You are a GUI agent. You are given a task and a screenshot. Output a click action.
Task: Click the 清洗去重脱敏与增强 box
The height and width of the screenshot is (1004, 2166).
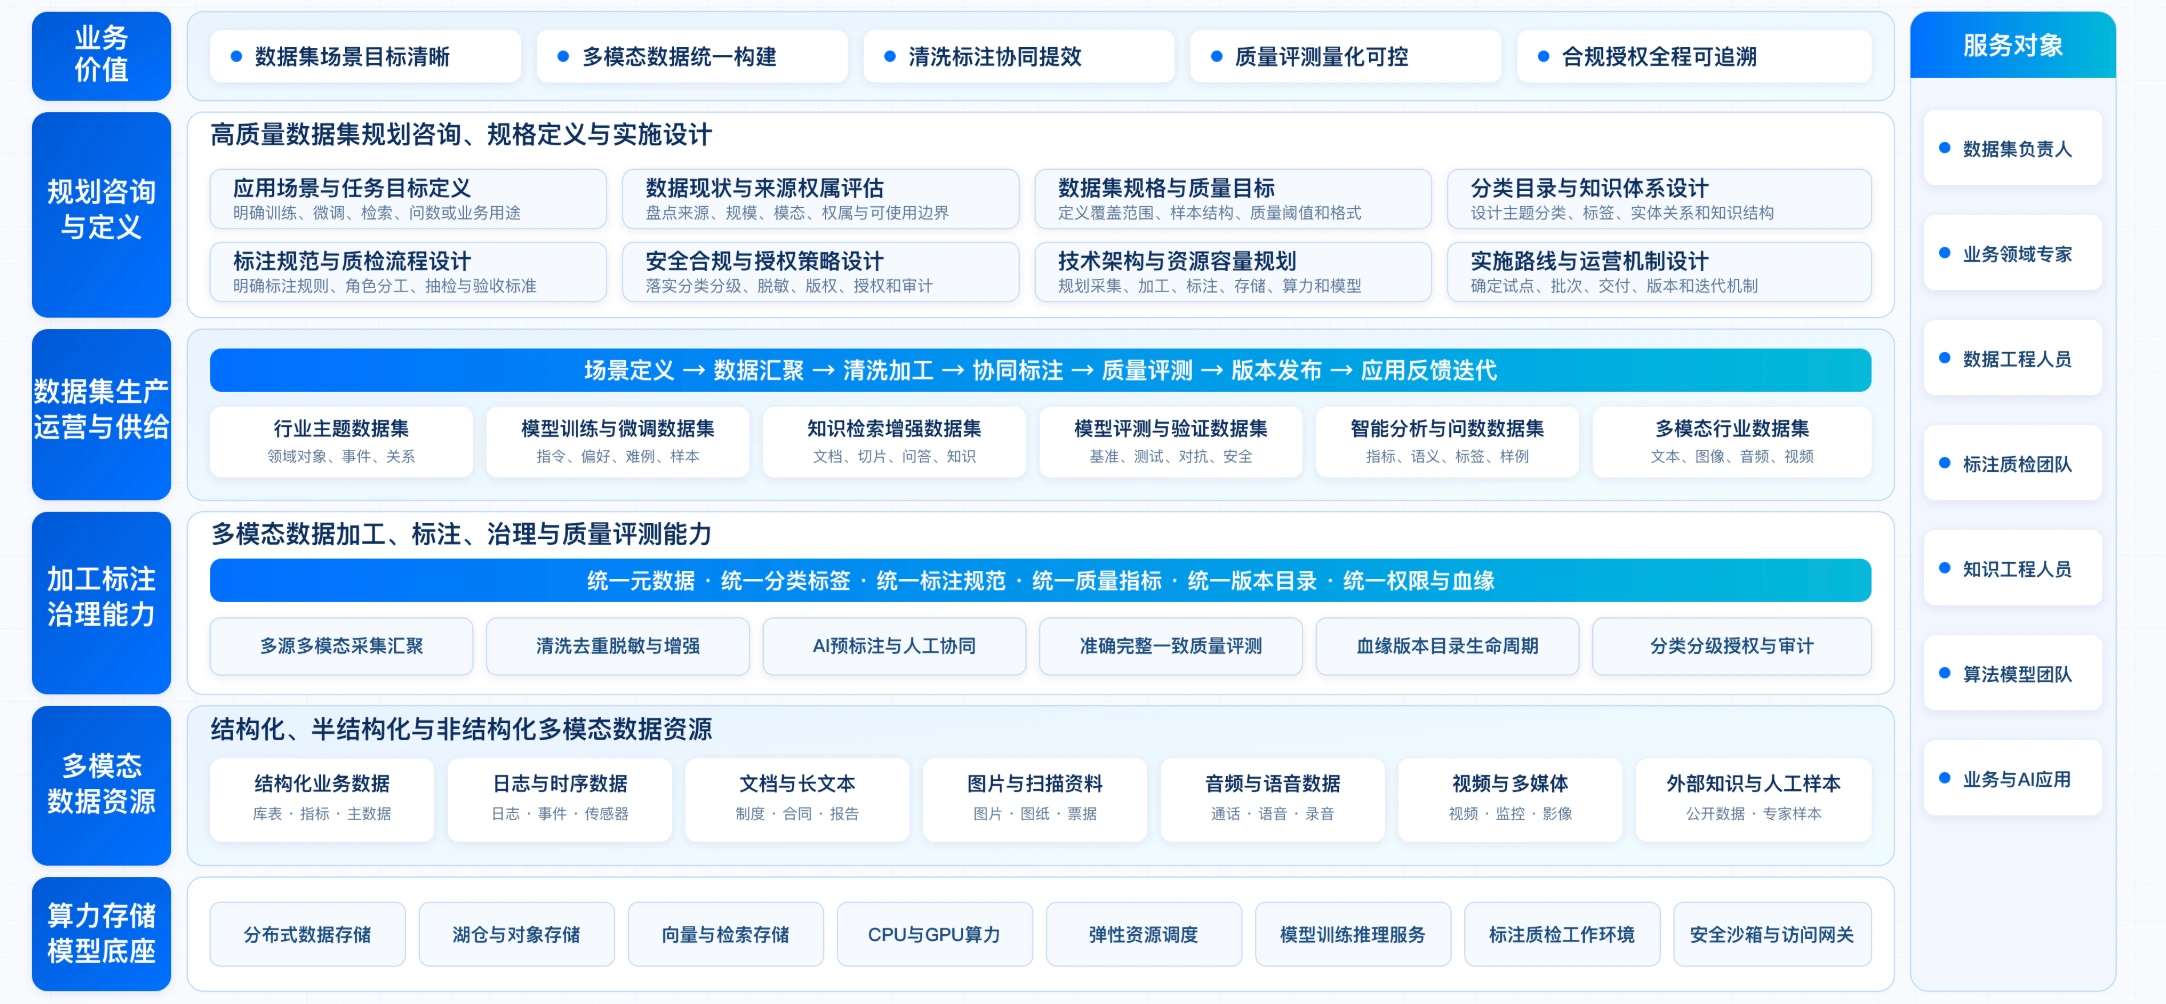click(x=618, y=646)
